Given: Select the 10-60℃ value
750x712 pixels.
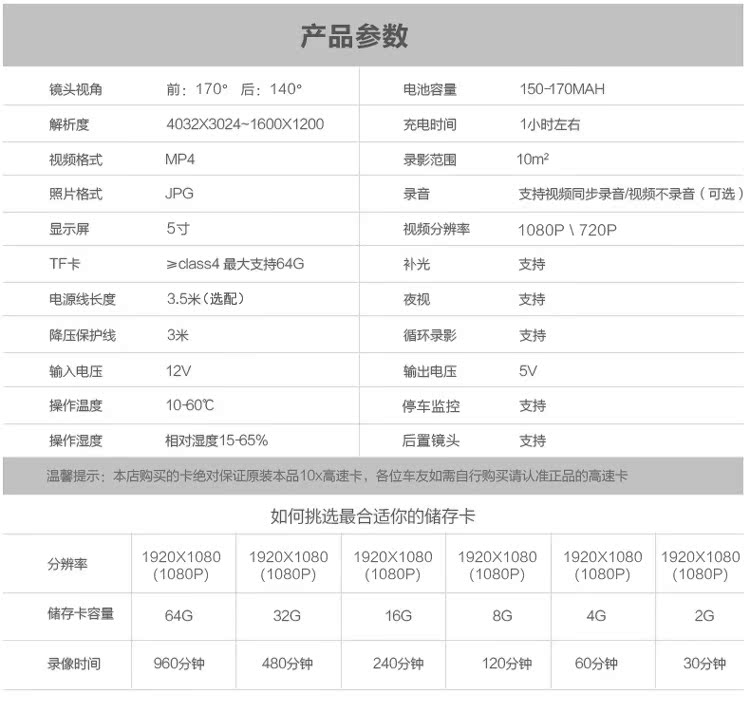Looking at the screenshot, I should tap(190, 405).
